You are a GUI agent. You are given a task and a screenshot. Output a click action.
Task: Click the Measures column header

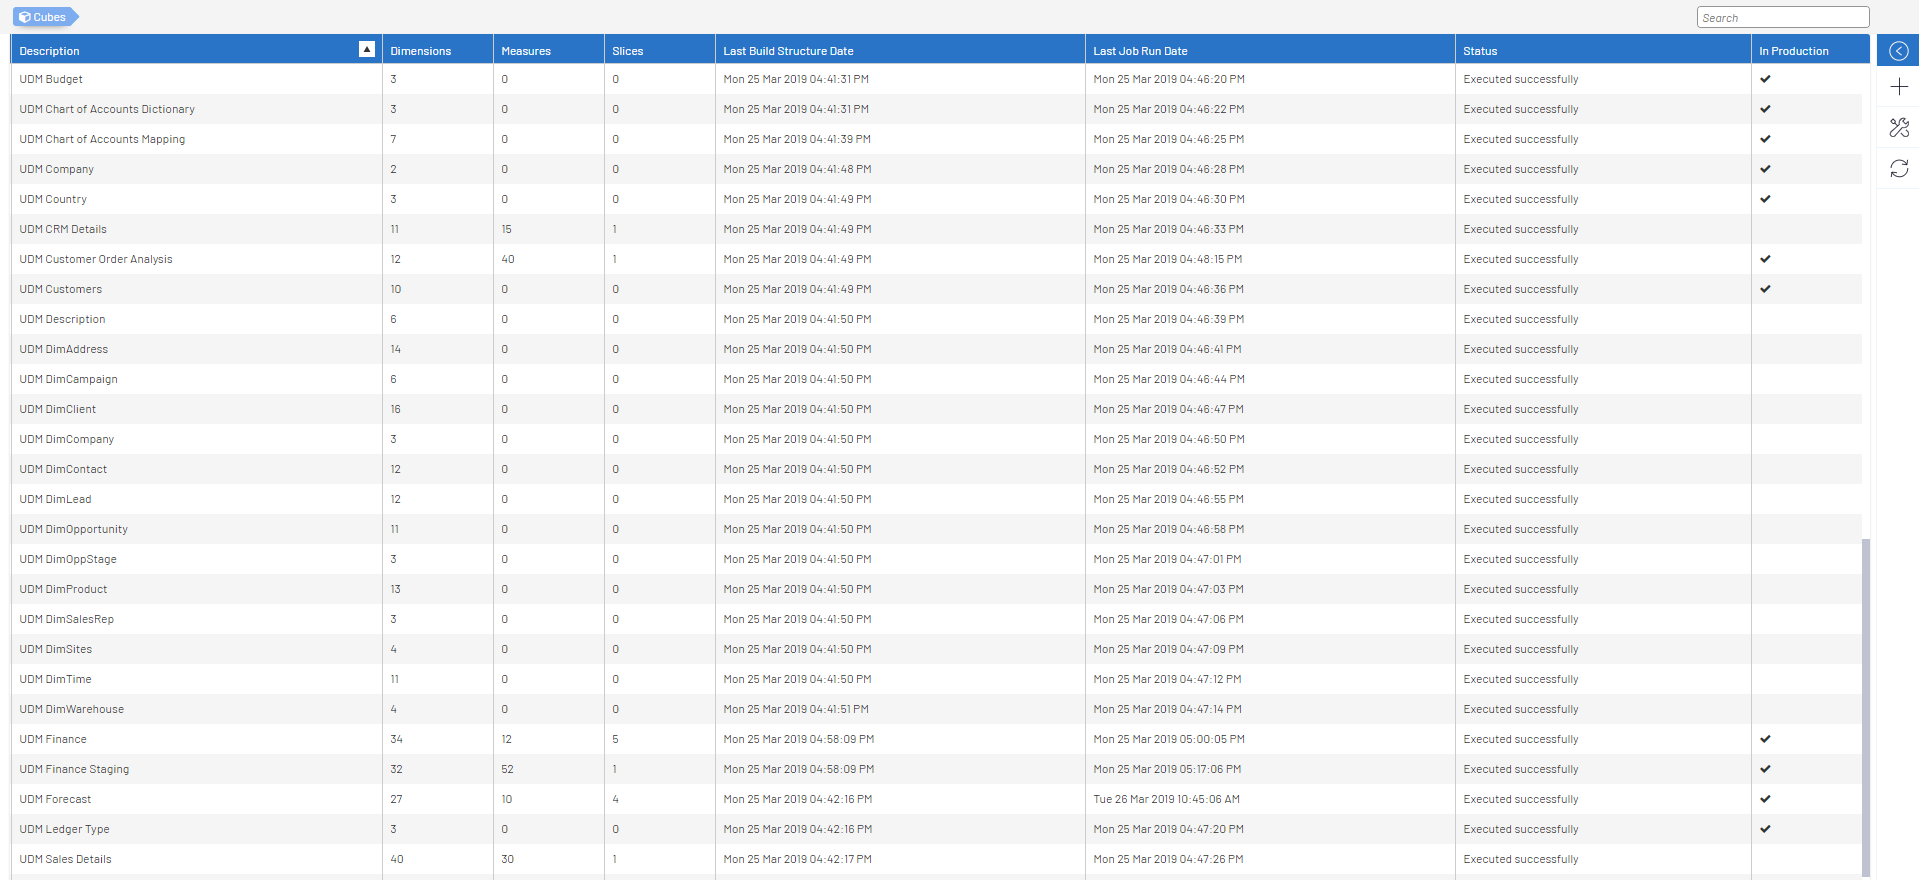tap(526, 51)
